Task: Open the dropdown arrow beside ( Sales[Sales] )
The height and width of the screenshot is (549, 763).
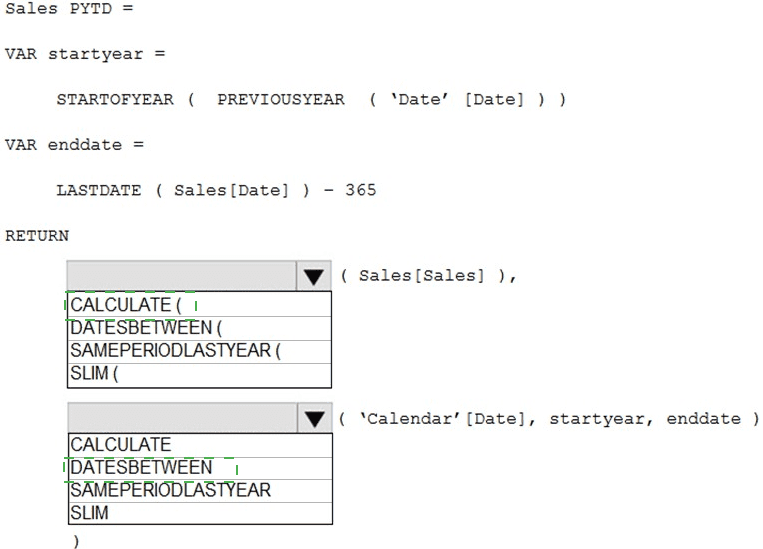Action: pyautogui.click(x=314, y=277)
